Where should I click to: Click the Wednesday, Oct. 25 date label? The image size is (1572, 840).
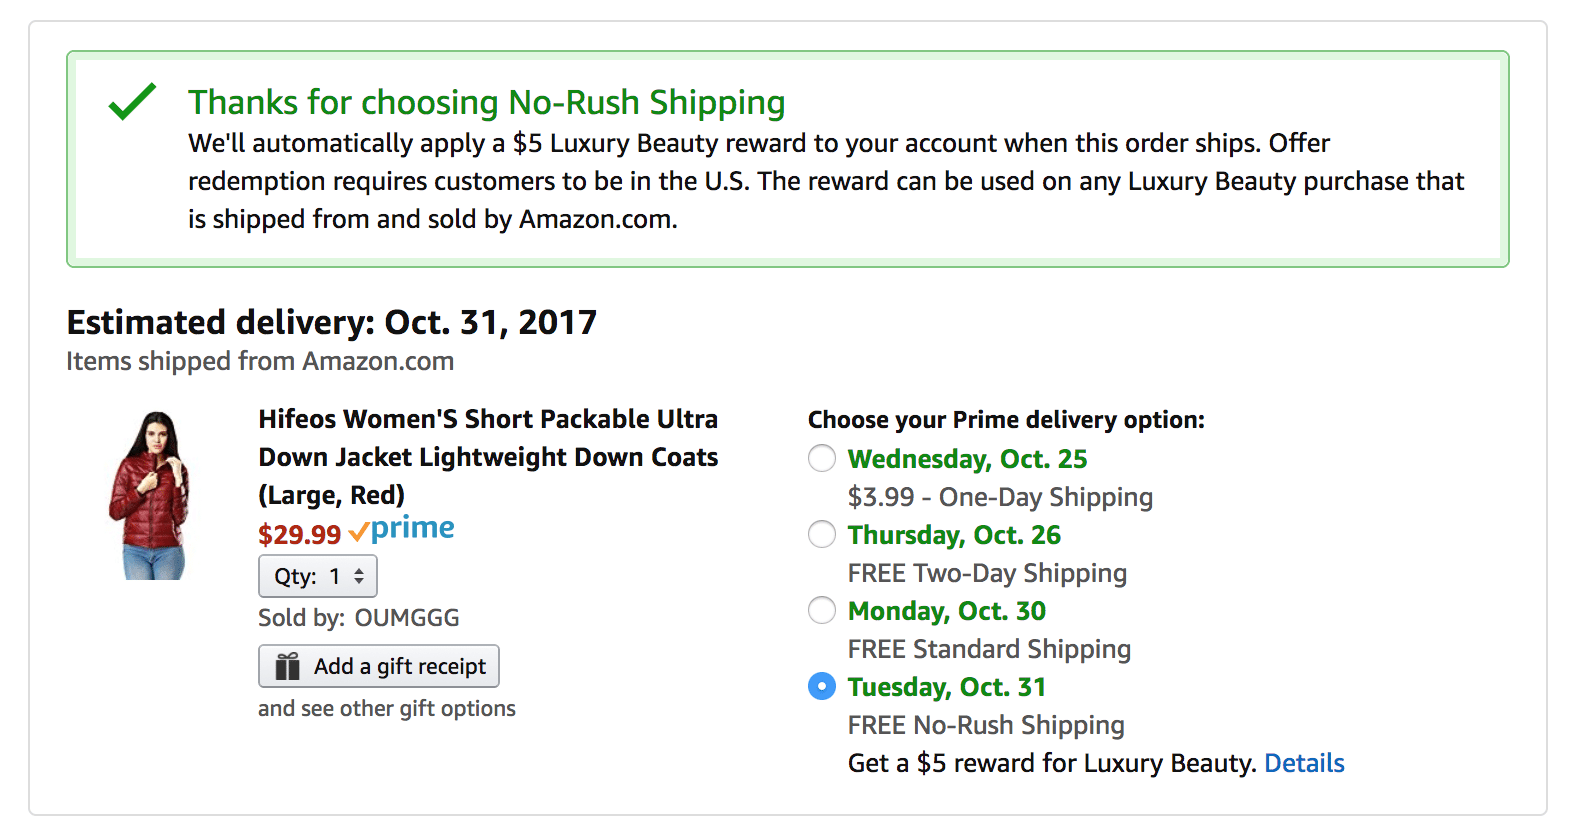click(x=967, y=459)
